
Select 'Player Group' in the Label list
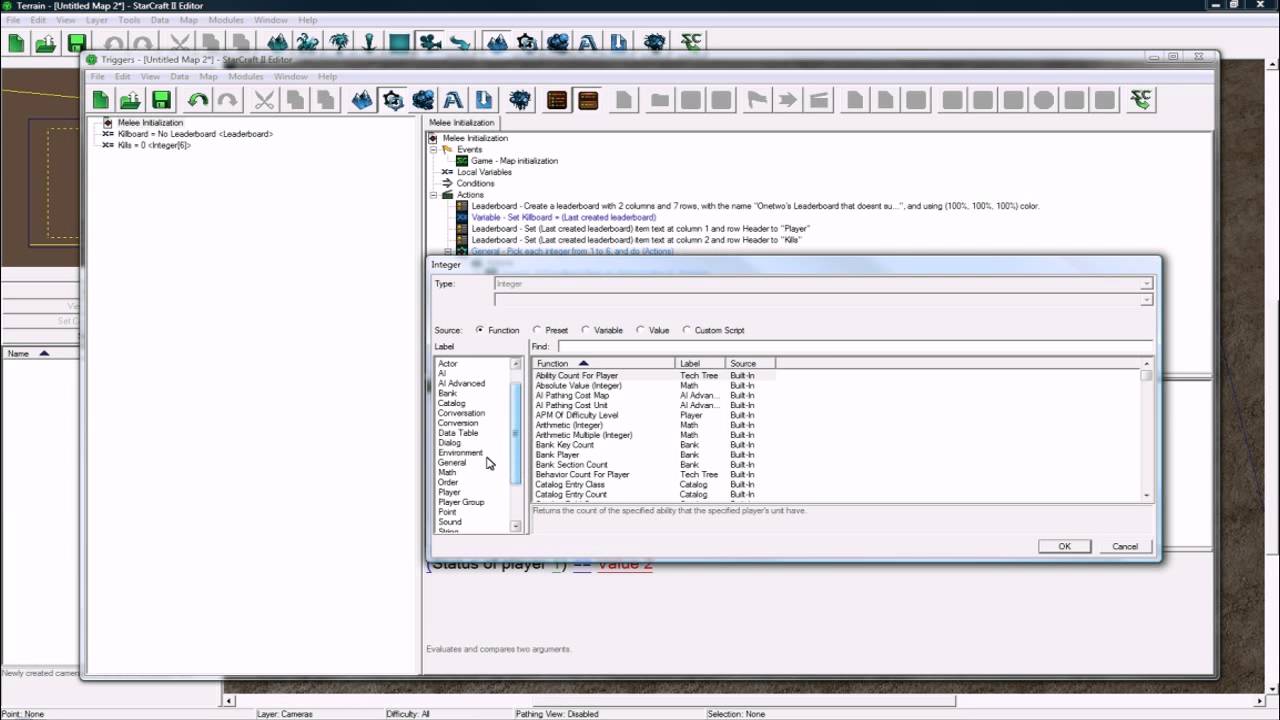click(461, 502)
